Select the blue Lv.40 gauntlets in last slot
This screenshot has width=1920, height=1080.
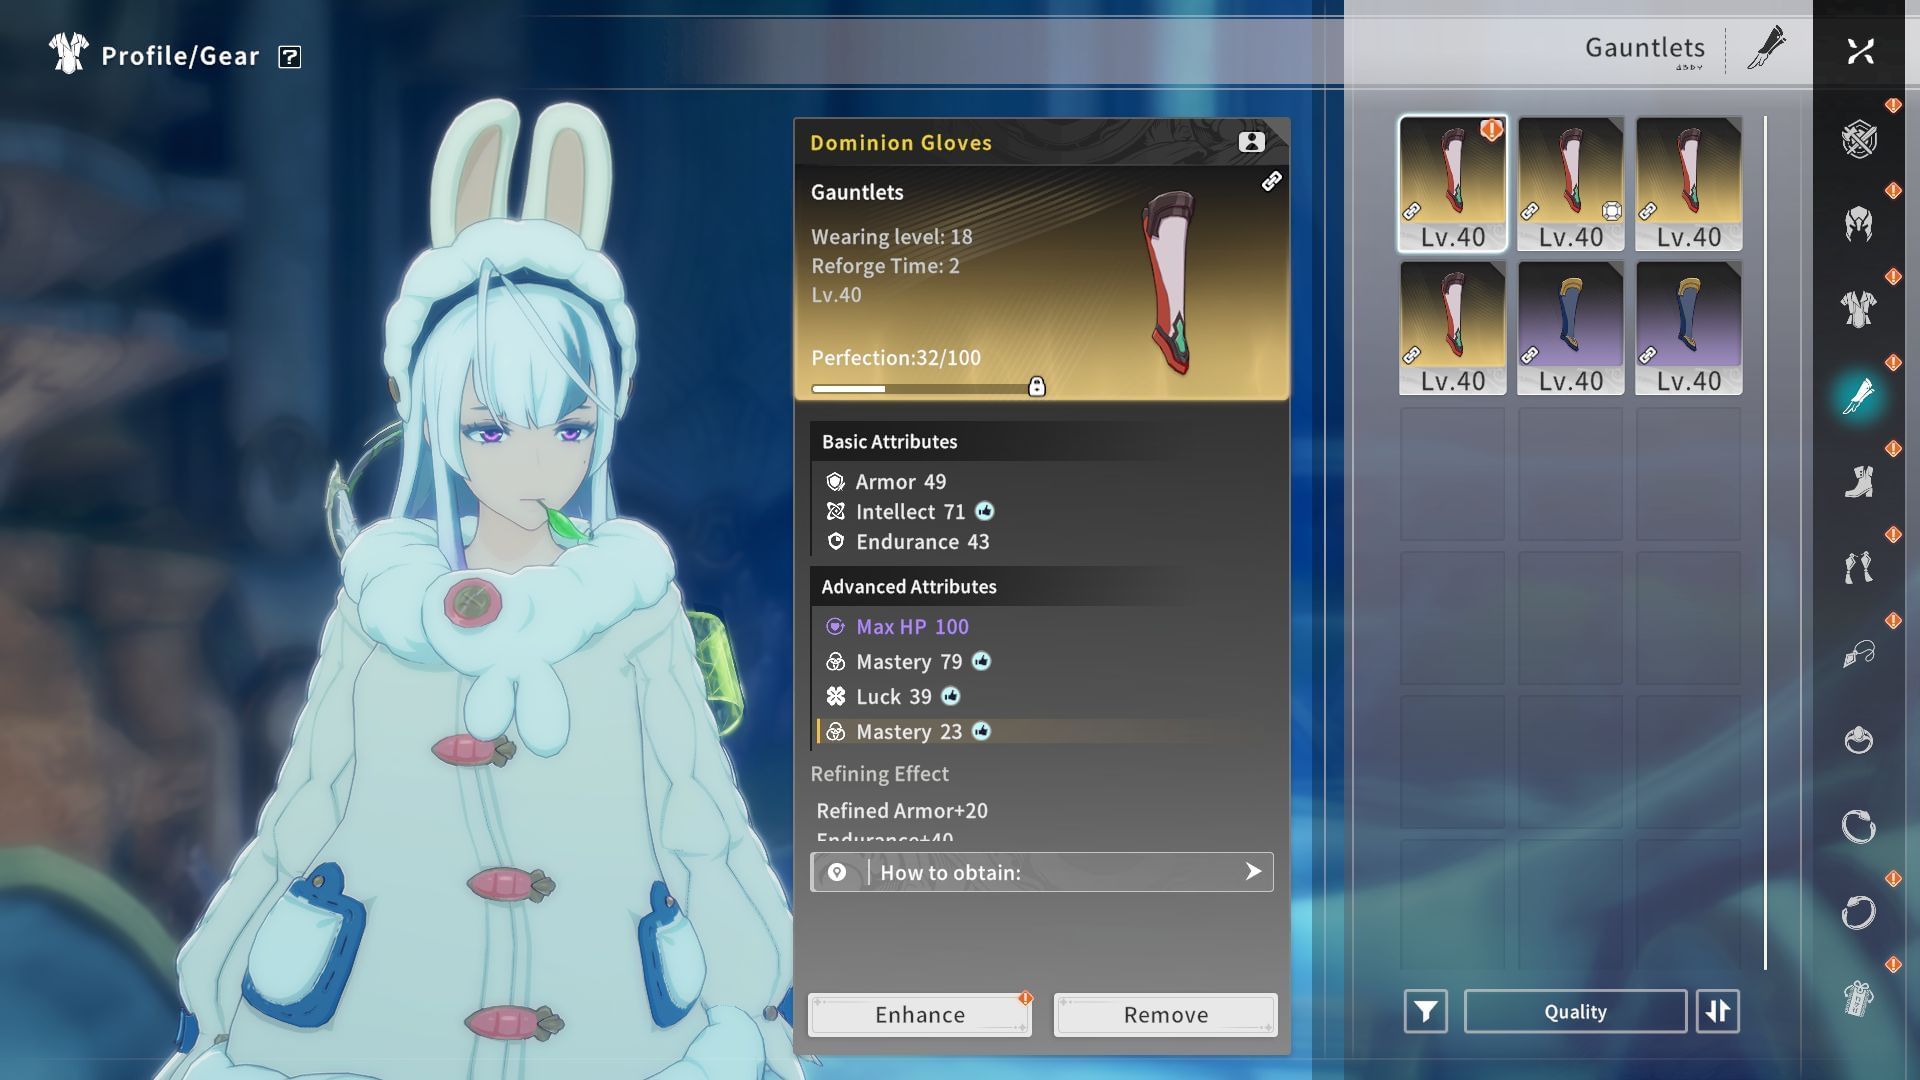(x=1688, y=327)
